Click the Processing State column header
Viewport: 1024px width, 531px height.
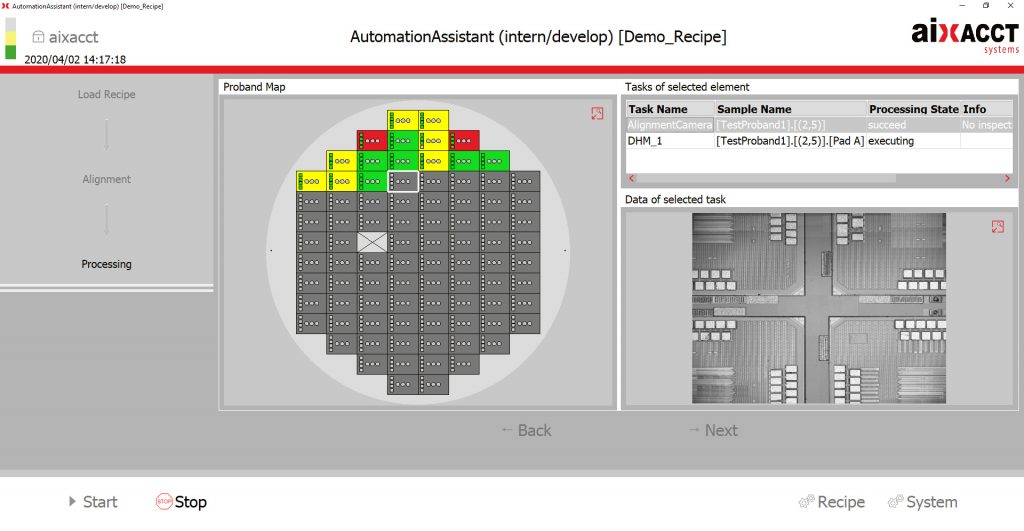(x=912, y=109)
